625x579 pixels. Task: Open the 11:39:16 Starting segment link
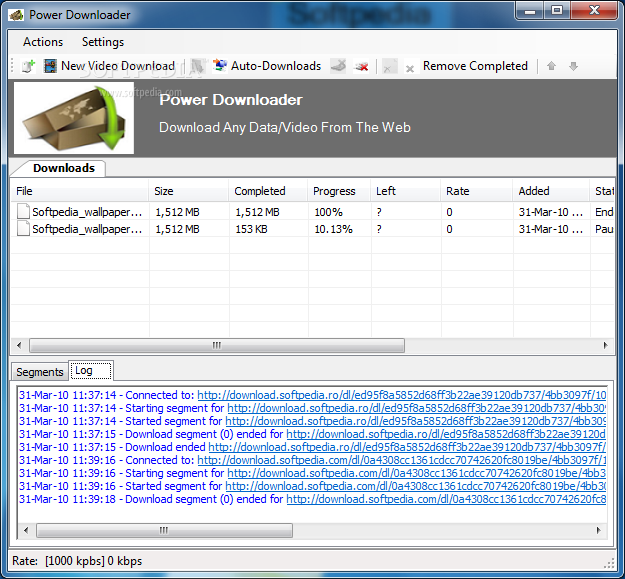point(417,473)
